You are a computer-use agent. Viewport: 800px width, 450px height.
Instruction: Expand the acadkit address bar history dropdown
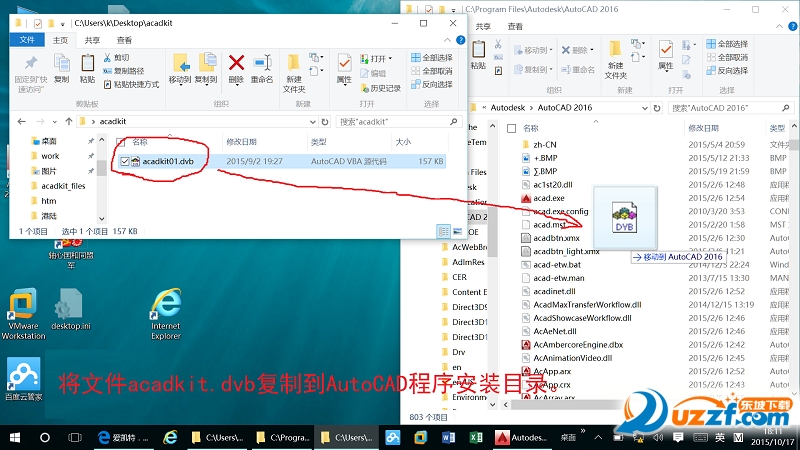pos(312,121)
